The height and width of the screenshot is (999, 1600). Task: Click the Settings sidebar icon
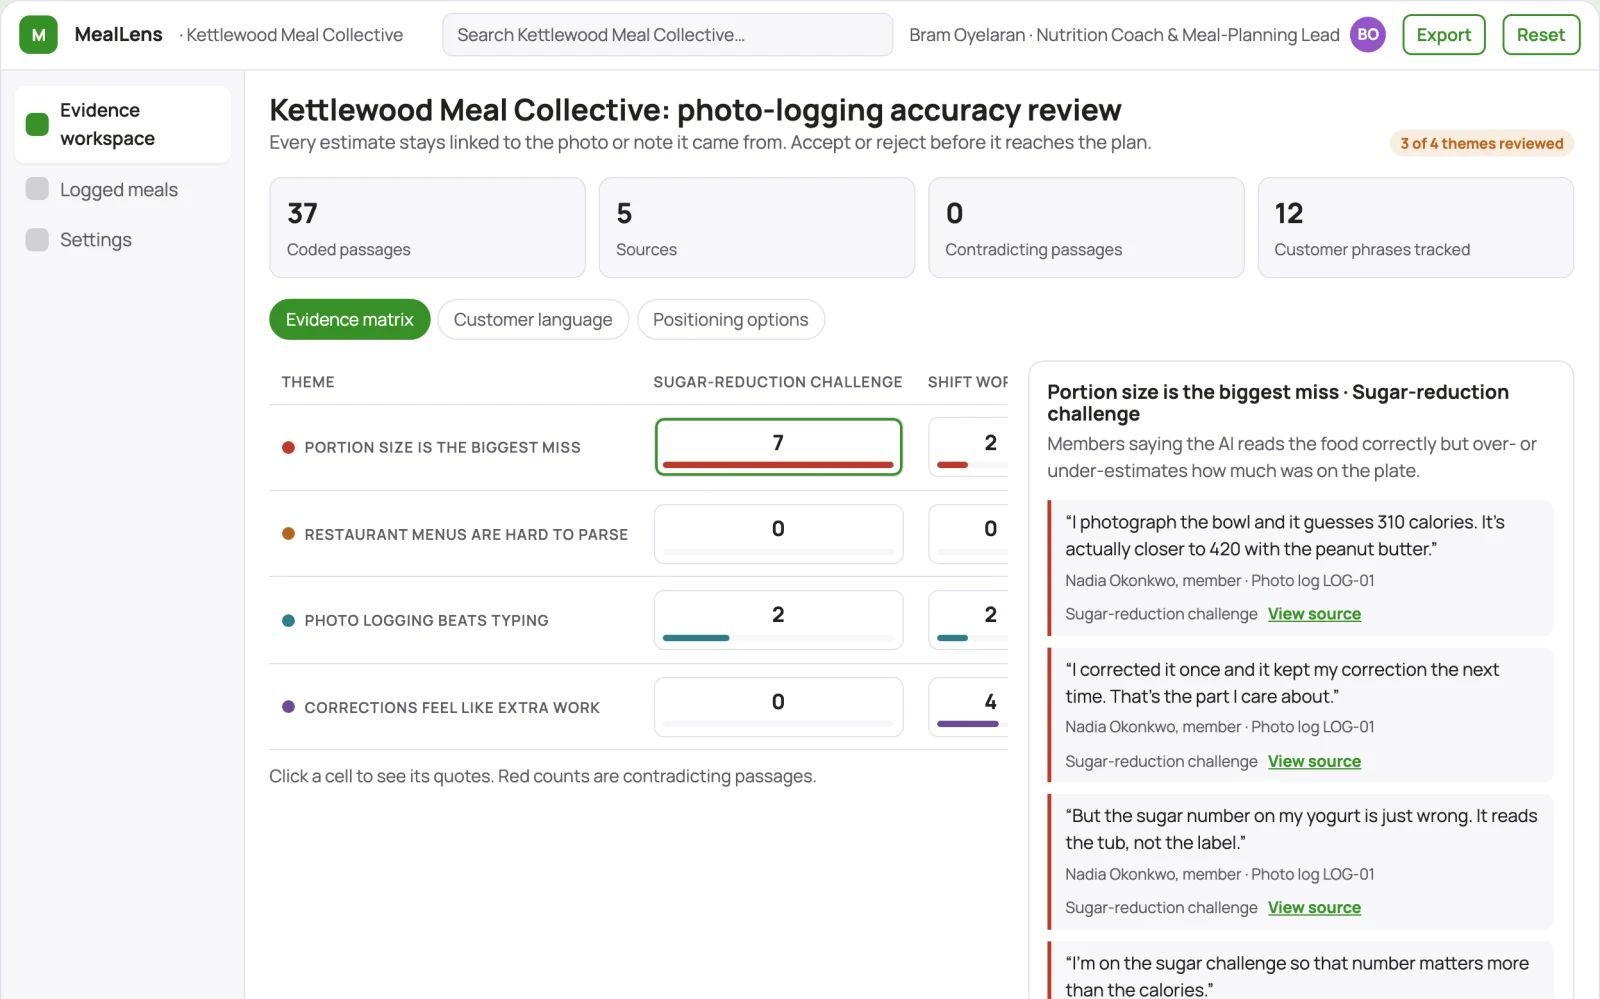coord(37,239)
